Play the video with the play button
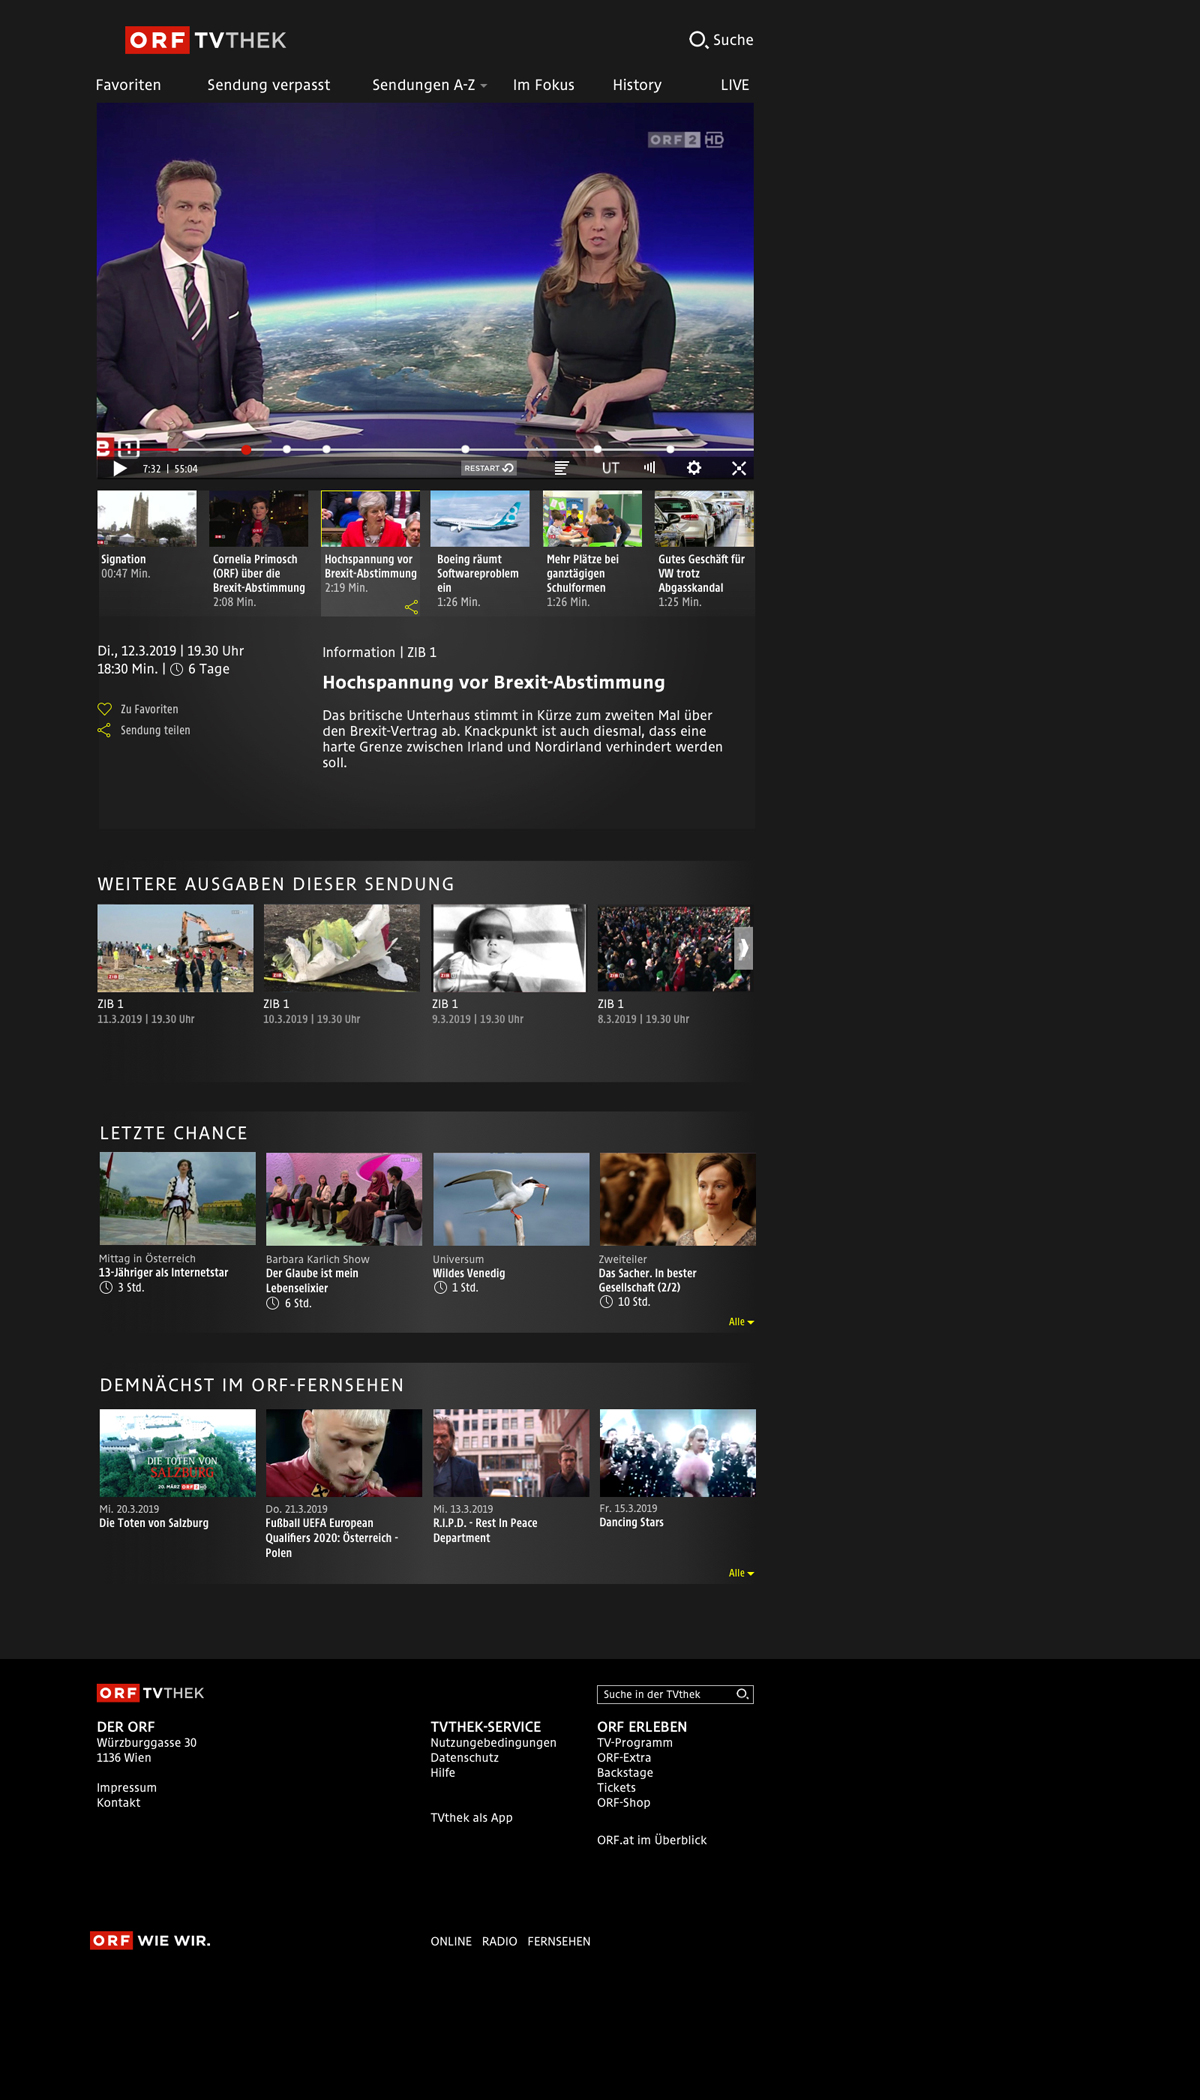This screenshot has height=2100, width=1200. 120,468
